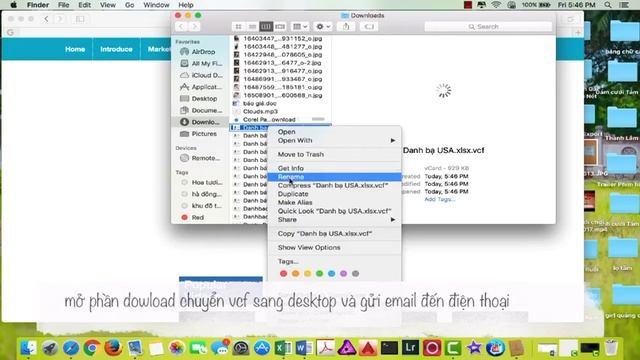Select the Corel Pa…ownload file
The height and width of the screenshot is (360, 640).
269,120
